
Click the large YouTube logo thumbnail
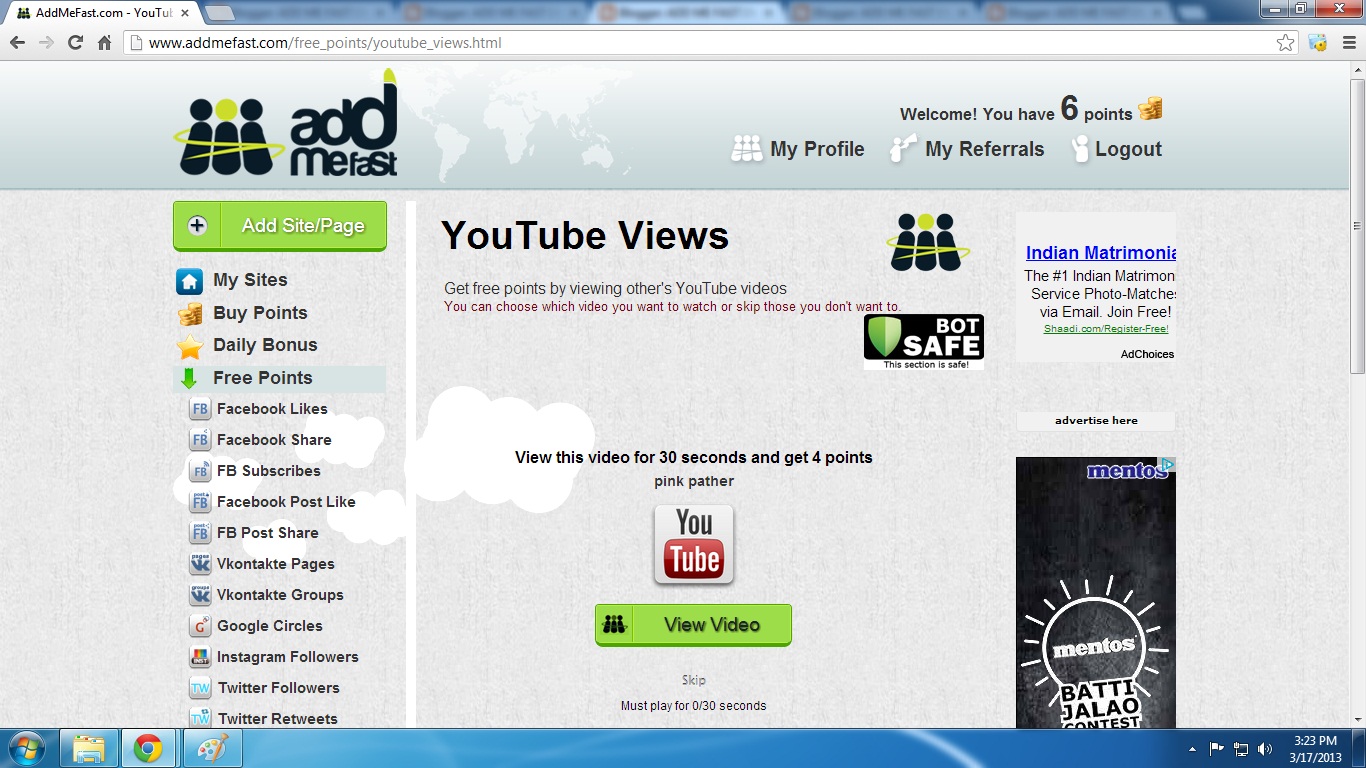click(x=694, y=544)
